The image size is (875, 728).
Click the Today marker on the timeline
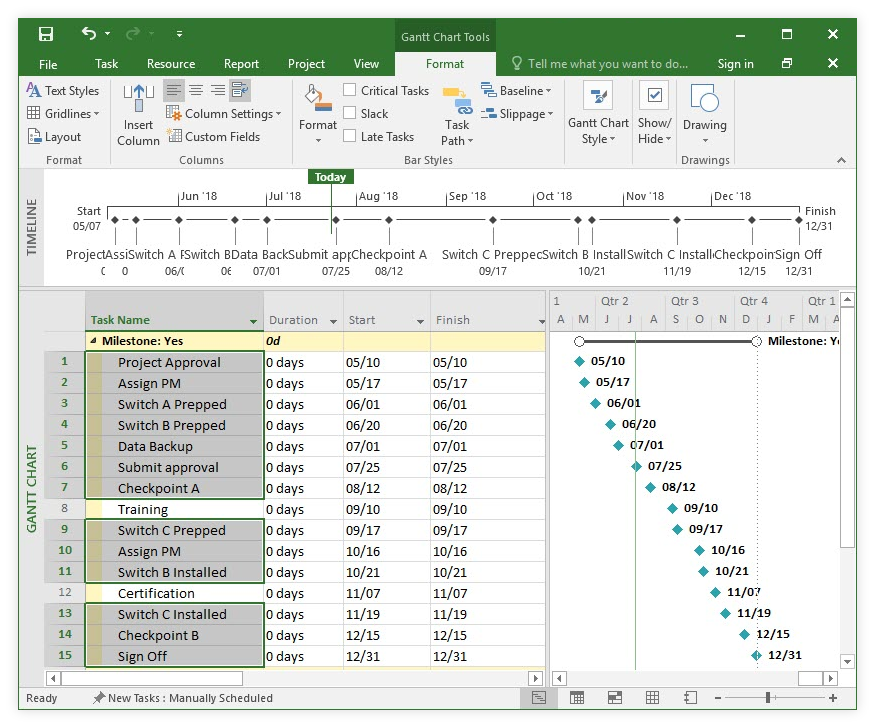pyautogui.click(x=330, y=177)
